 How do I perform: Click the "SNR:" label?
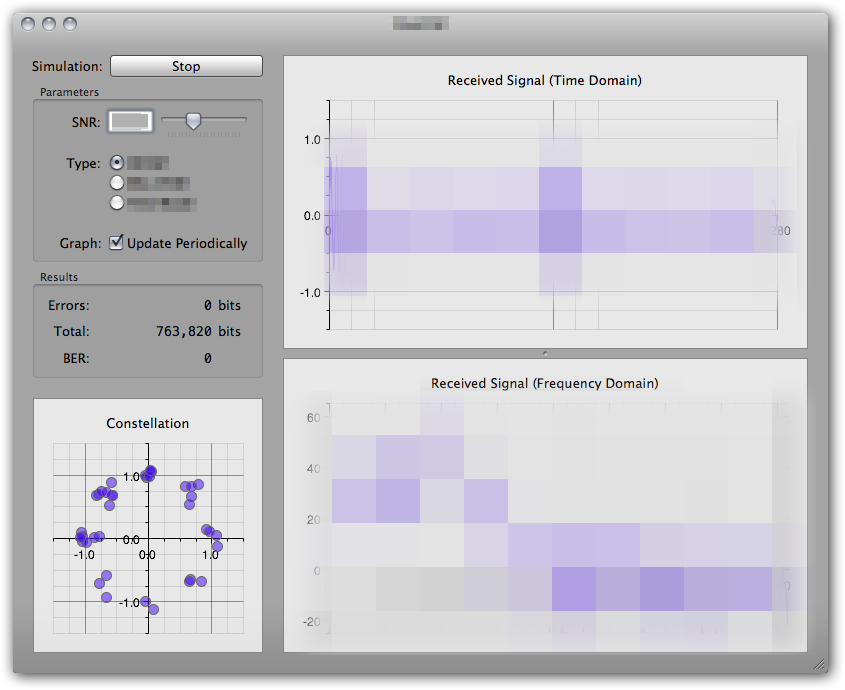[x=86, y=122]
